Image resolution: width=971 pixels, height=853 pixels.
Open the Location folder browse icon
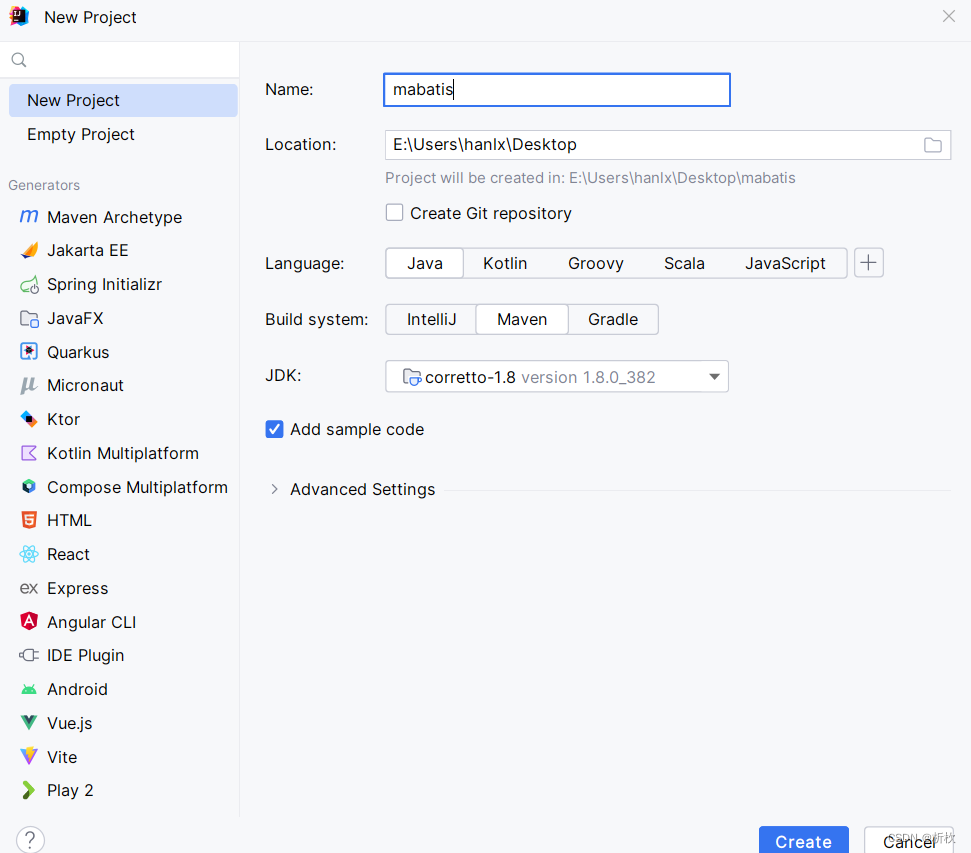point(933,145)
